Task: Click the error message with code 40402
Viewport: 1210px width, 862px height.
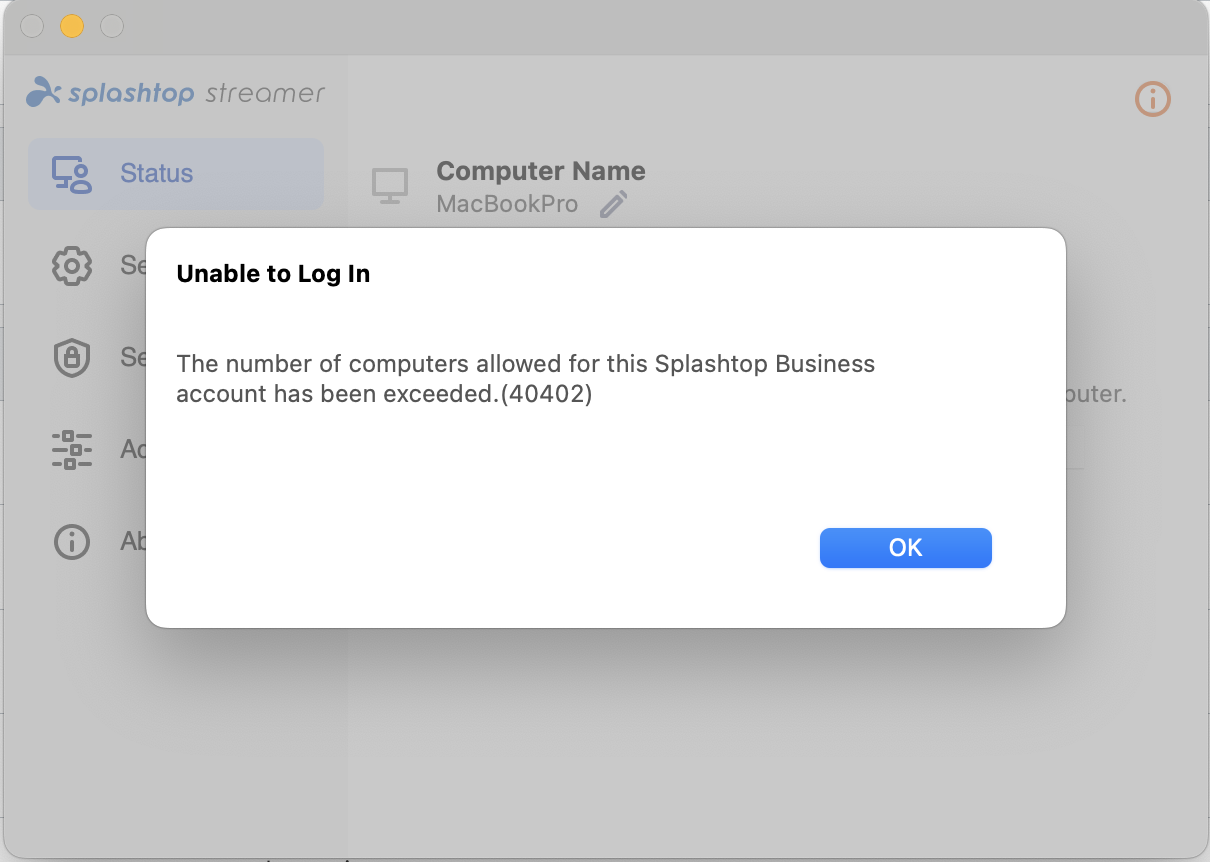Action: (526, 379)
